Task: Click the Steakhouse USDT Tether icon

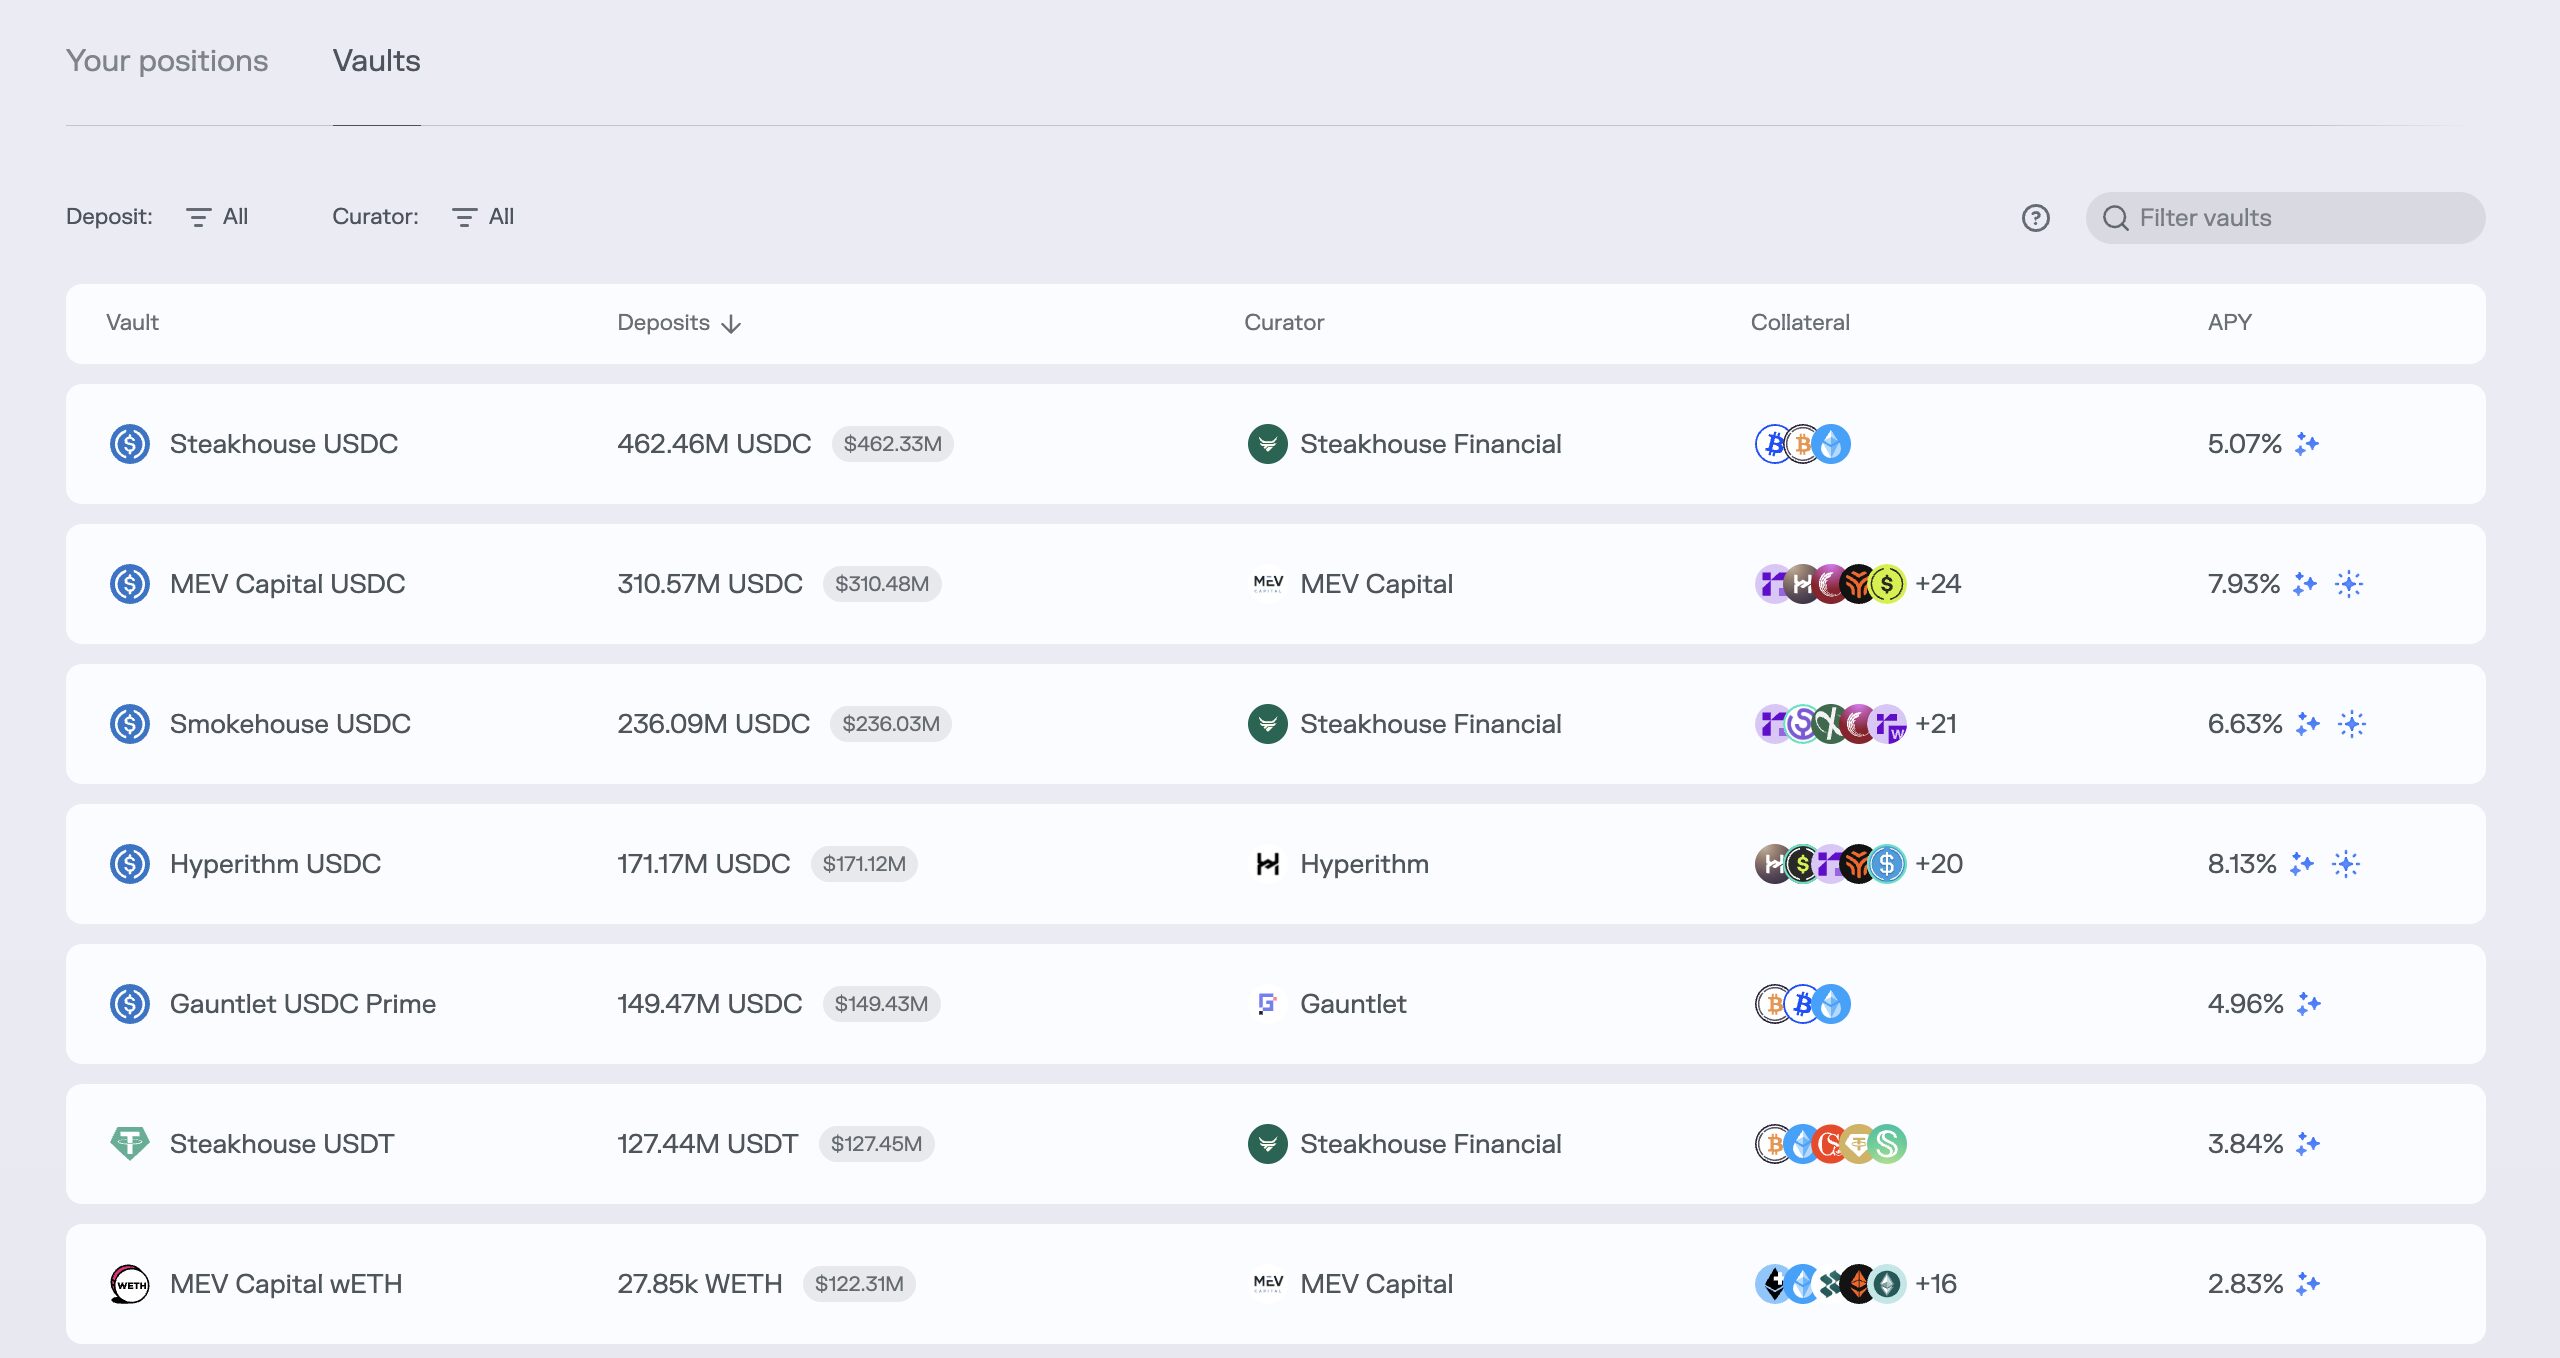Action: pyautogui.click(x=130, y=1143)
